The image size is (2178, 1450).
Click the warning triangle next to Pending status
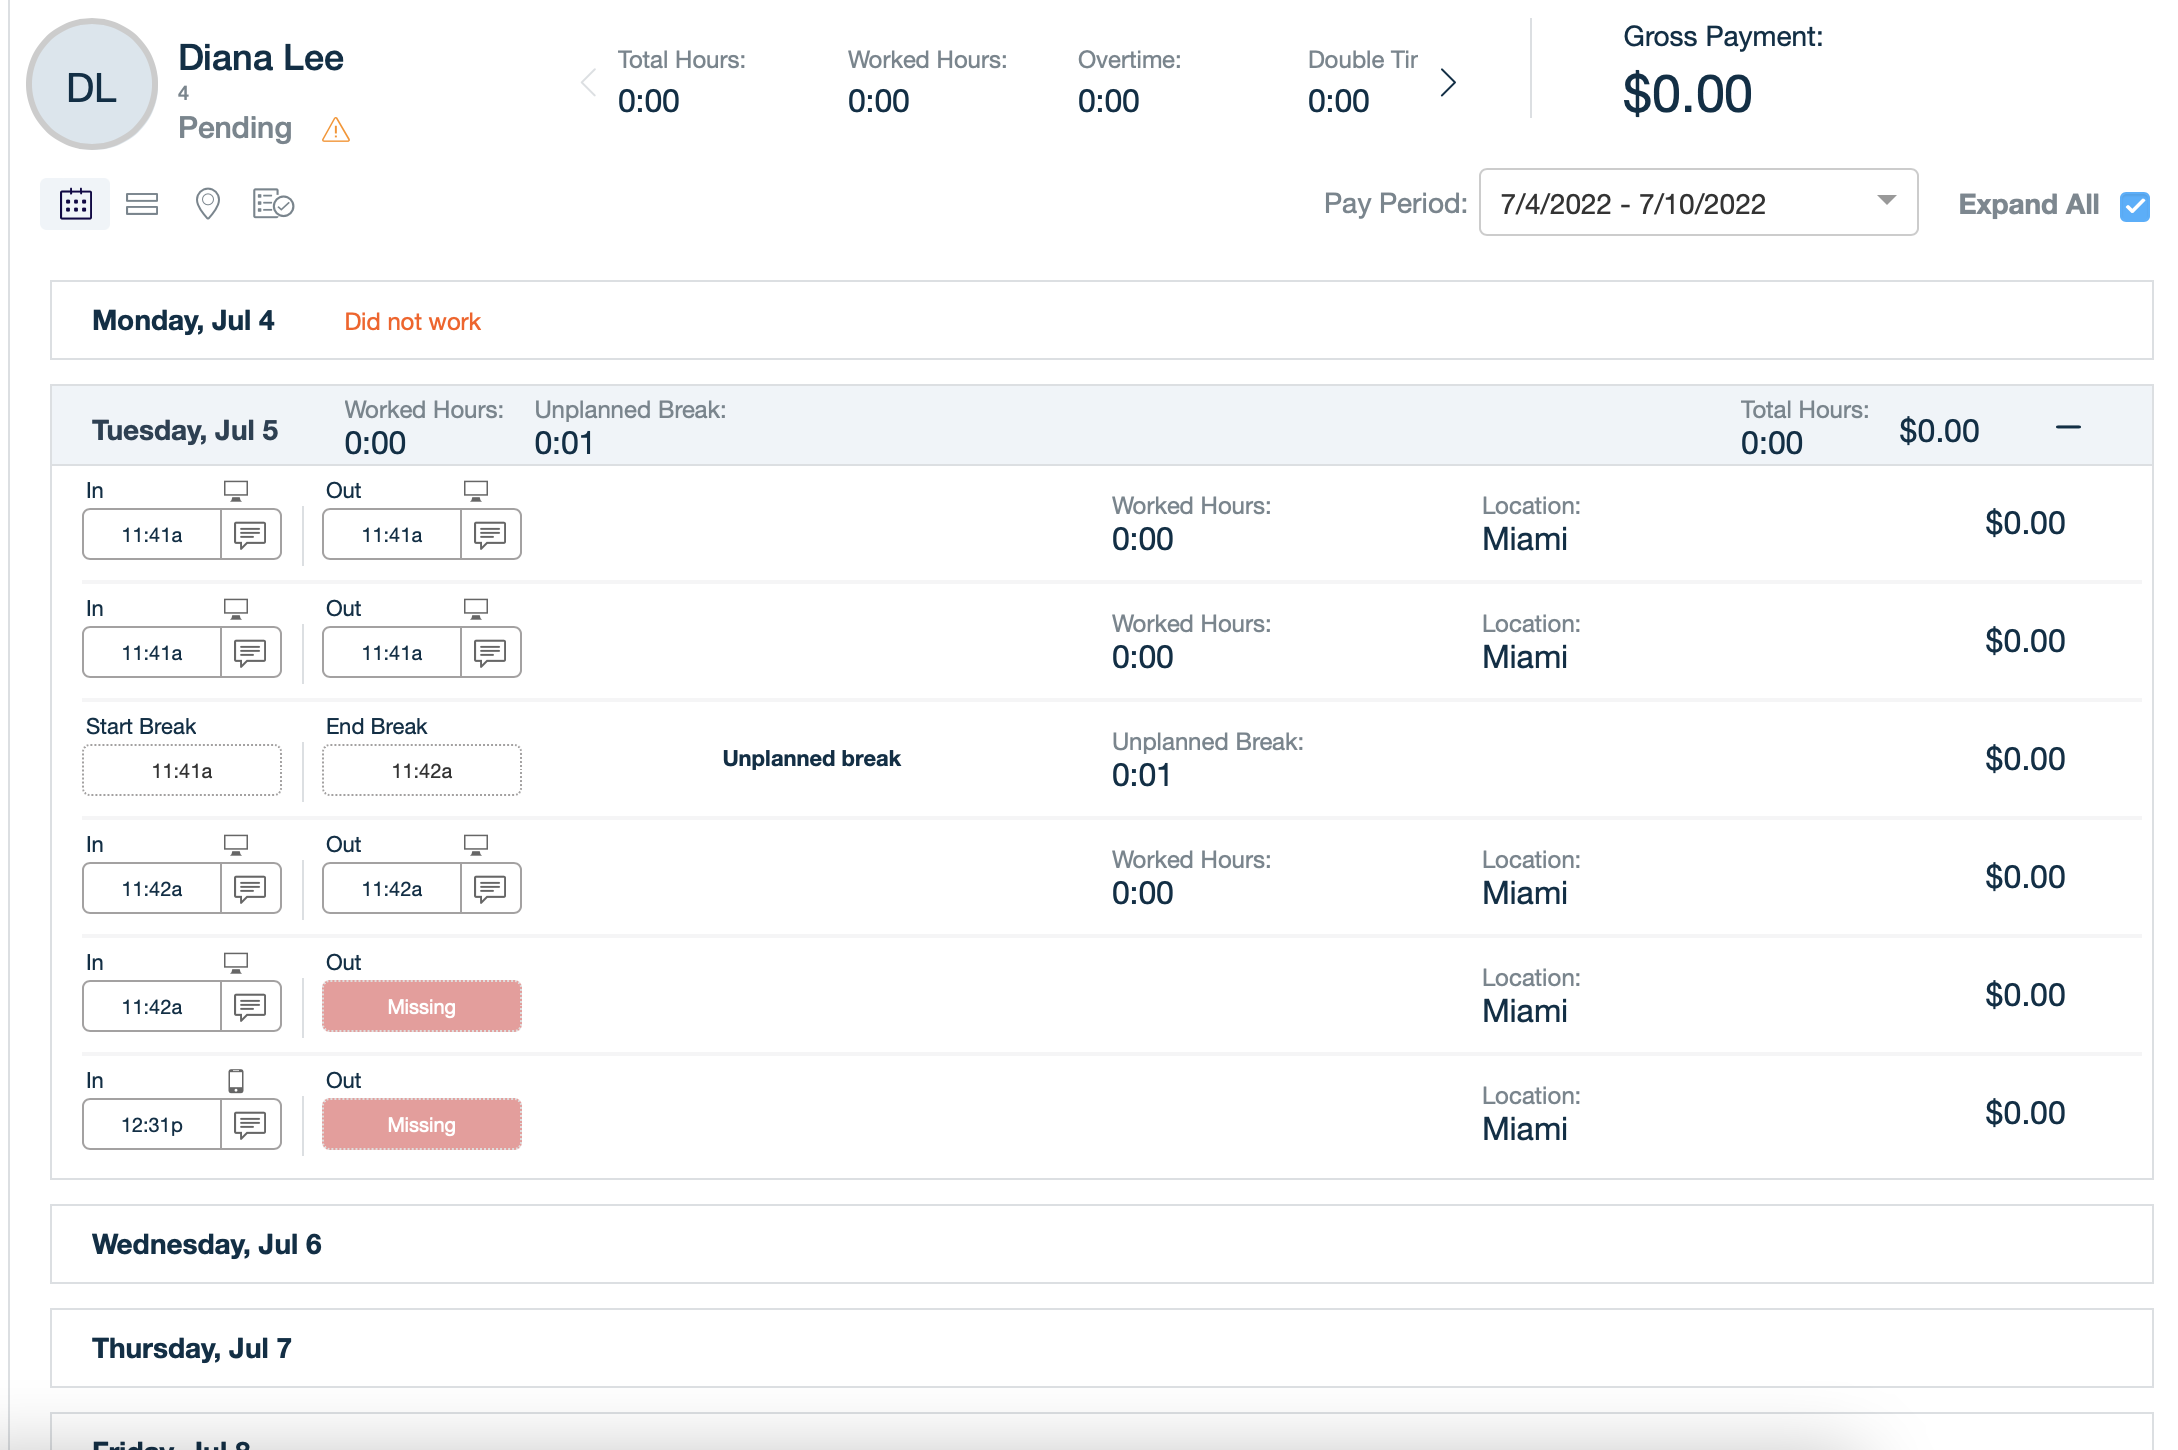[336, 129]
